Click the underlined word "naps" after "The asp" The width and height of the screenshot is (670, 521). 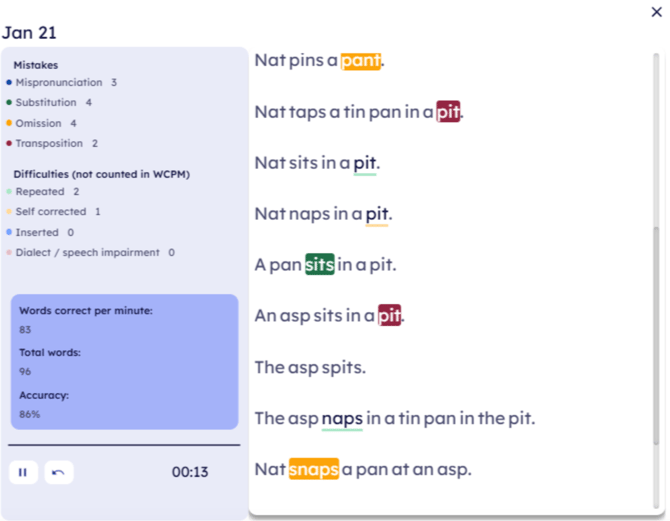point(342,418)
